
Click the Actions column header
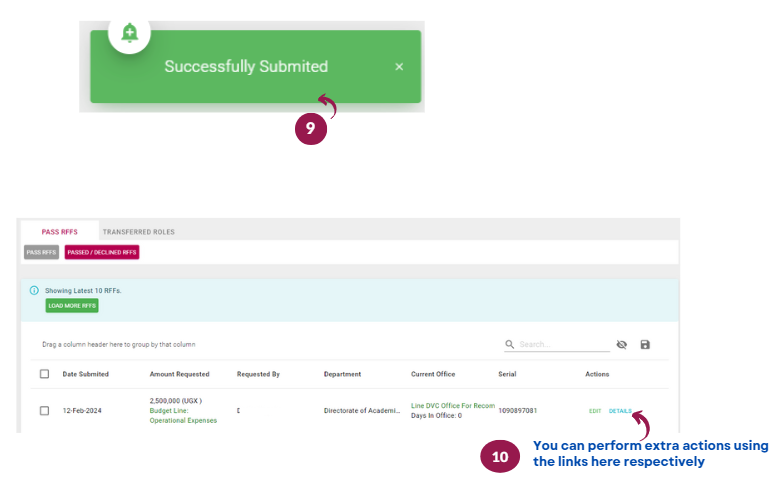[x=597, y=374]
